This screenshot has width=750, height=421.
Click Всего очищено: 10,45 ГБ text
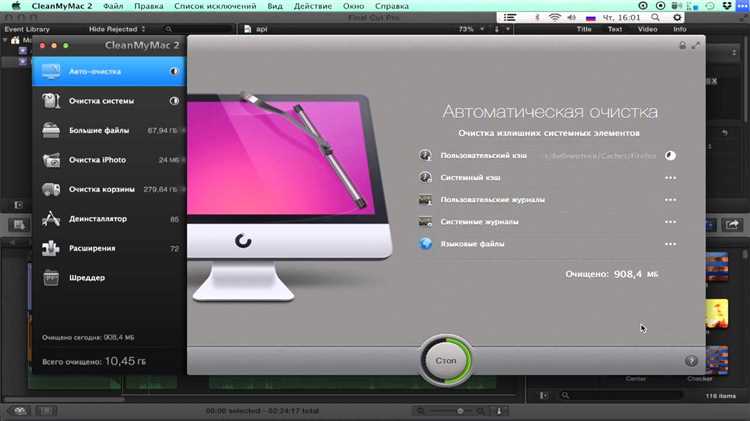[94, 361]
